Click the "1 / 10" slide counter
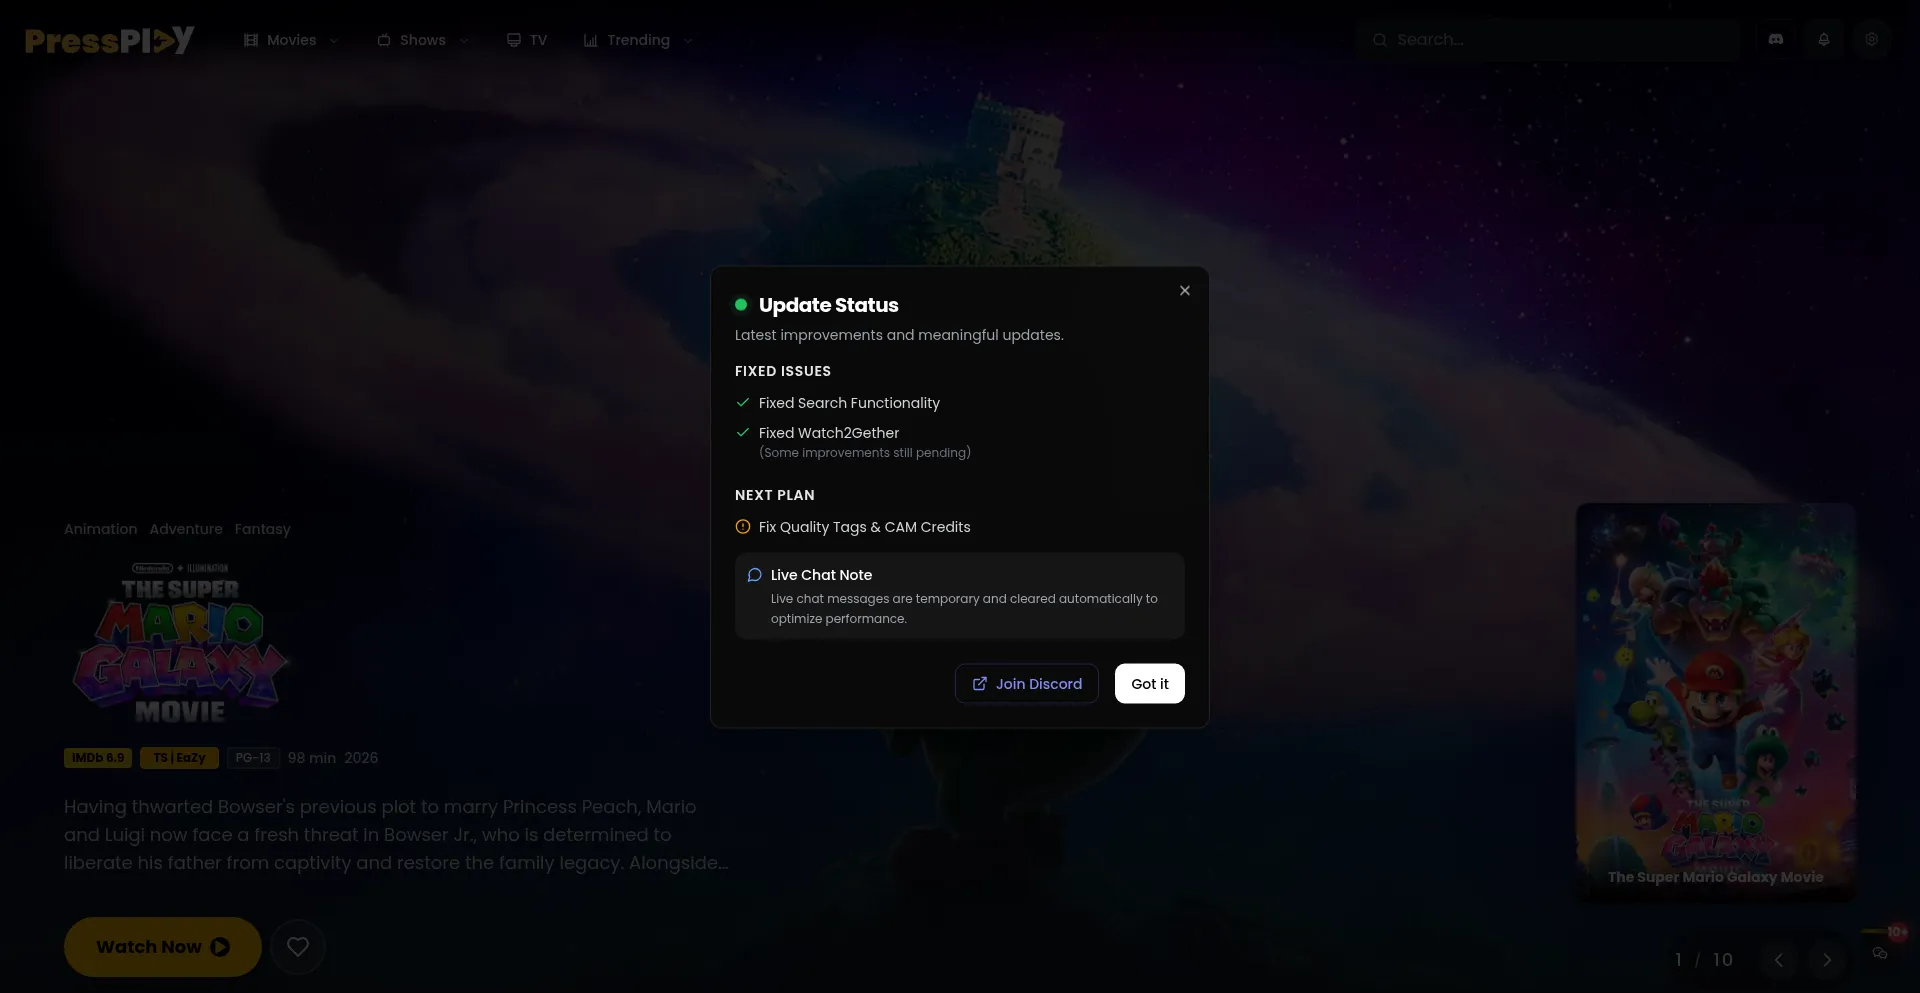 (x=1704, y=960)
